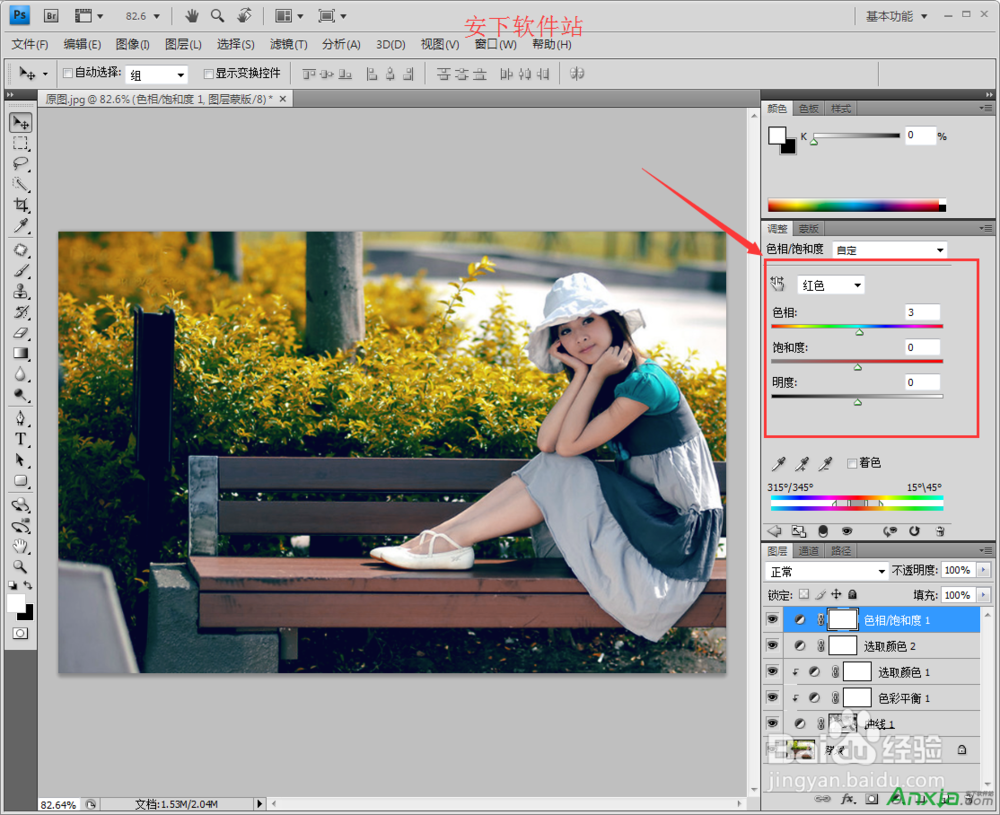Select the Eraser tool
The image size is (1000, 815).
pos(20,332)
